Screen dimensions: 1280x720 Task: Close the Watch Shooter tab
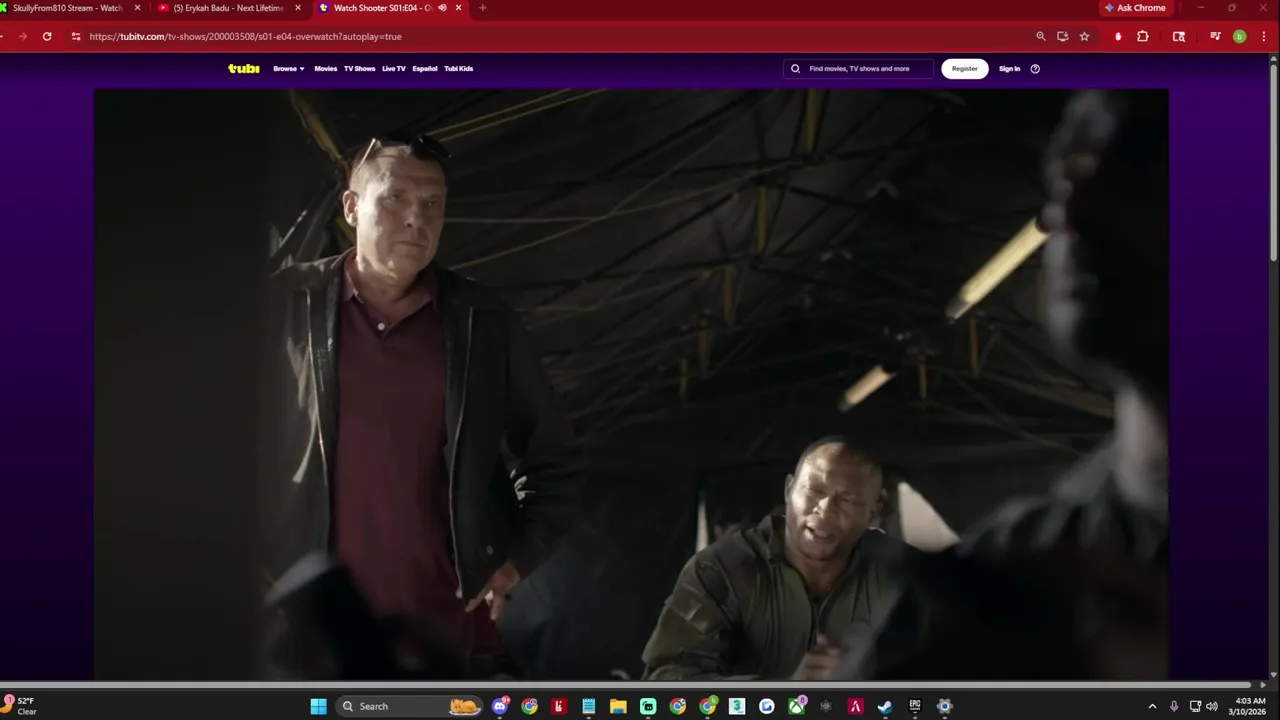459,8
